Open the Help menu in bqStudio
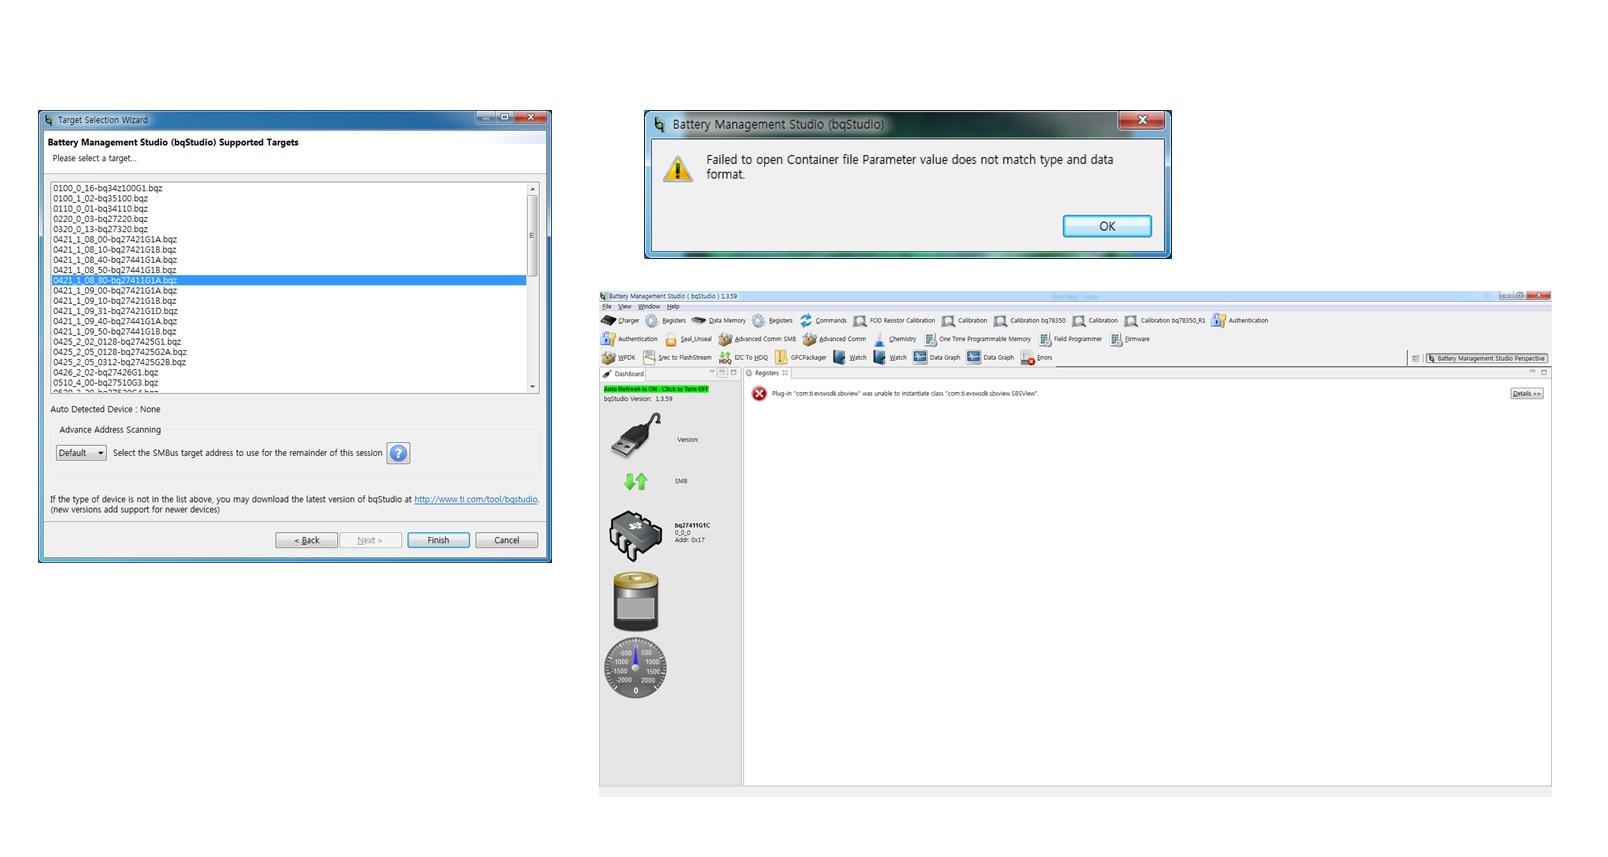Screen dimensions: 1608x857 (673, 306)
